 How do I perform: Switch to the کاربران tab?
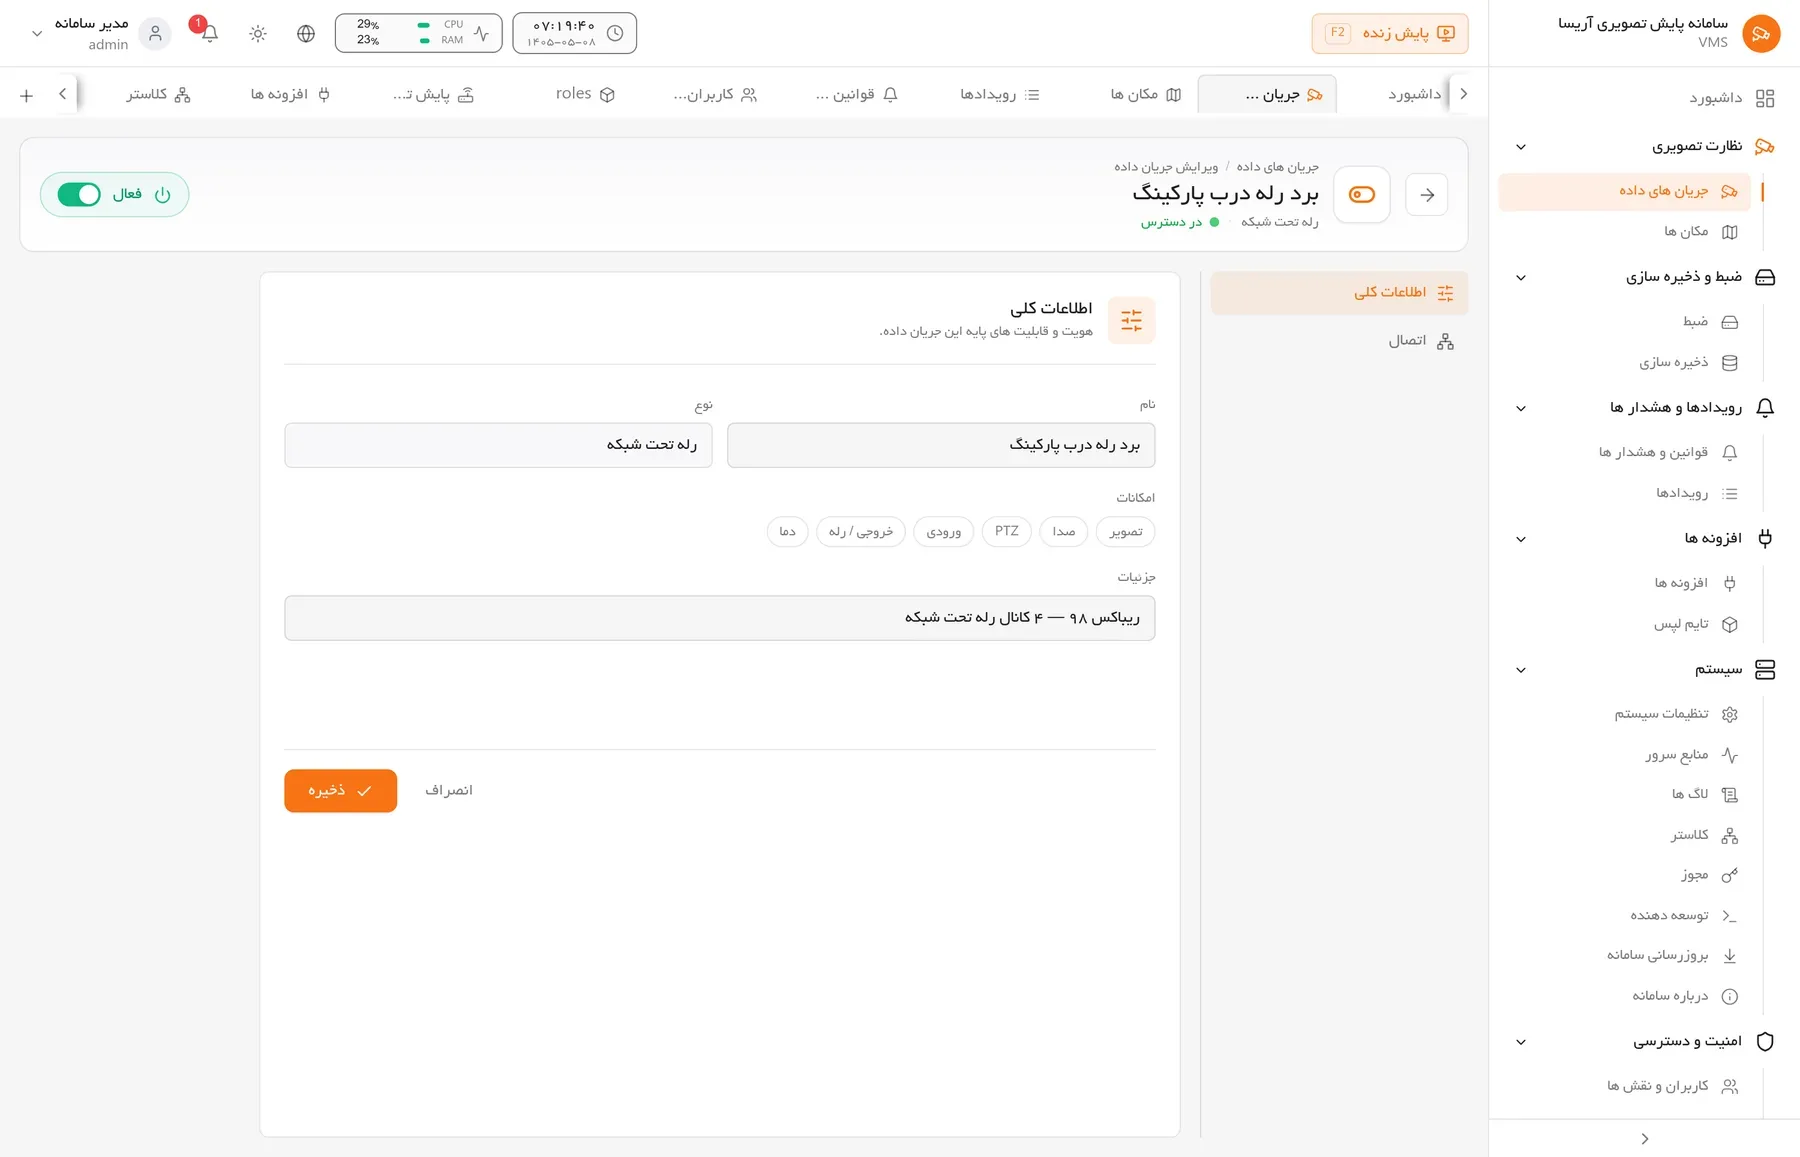715,94
